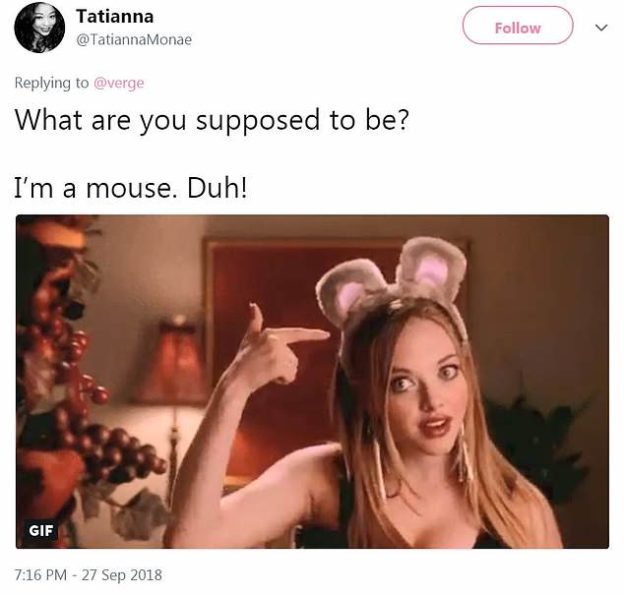This screenshot has width=624, height=595.
Task: Expand the tweet options chevron beside Follow
Action: click(x=601, y=27)
